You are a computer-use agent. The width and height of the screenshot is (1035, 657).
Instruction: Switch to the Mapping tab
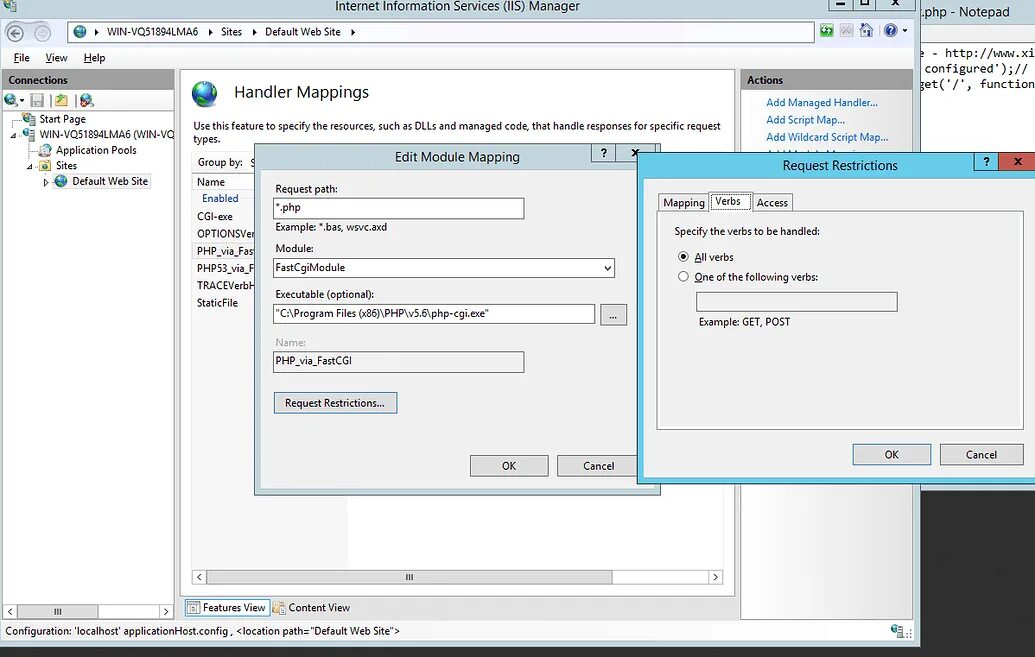(683, 203)
